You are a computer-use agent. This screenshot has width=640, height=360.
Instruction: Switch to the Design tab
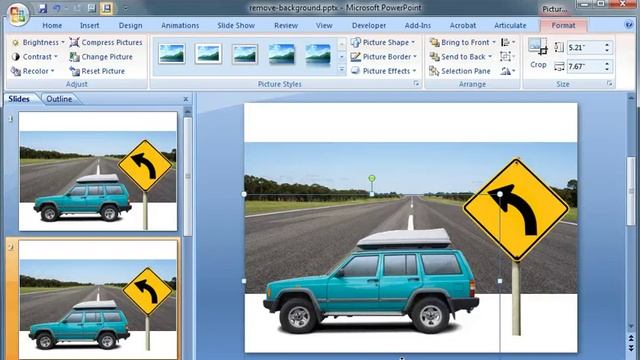point(130,25)
